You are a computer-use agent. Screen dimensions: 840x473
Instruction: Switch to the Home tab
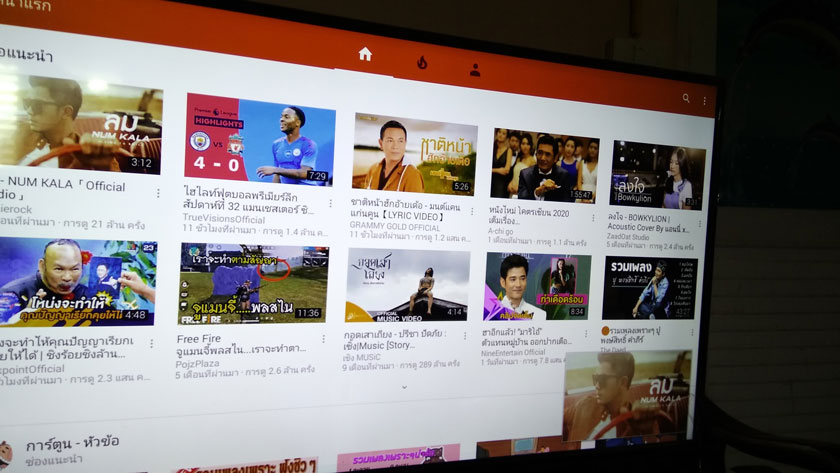[x=365, y=54]
